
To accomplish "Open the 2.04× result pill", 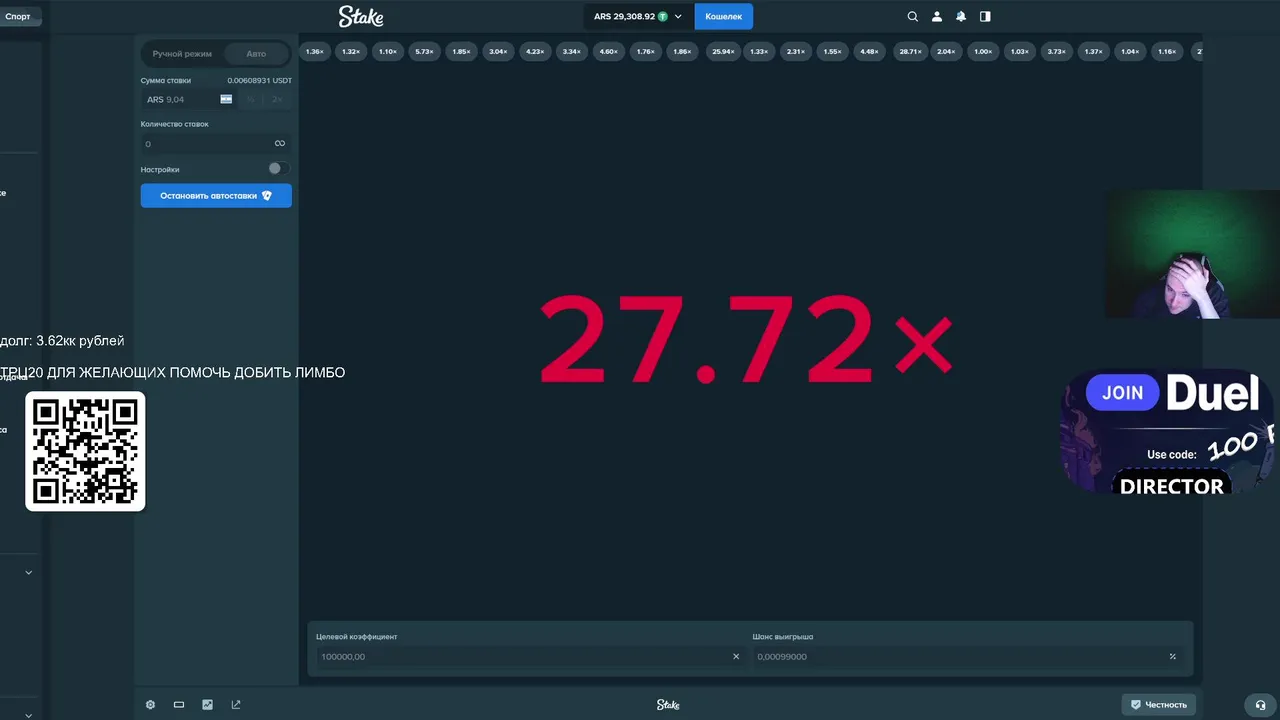I will click(x=946, y=51).
